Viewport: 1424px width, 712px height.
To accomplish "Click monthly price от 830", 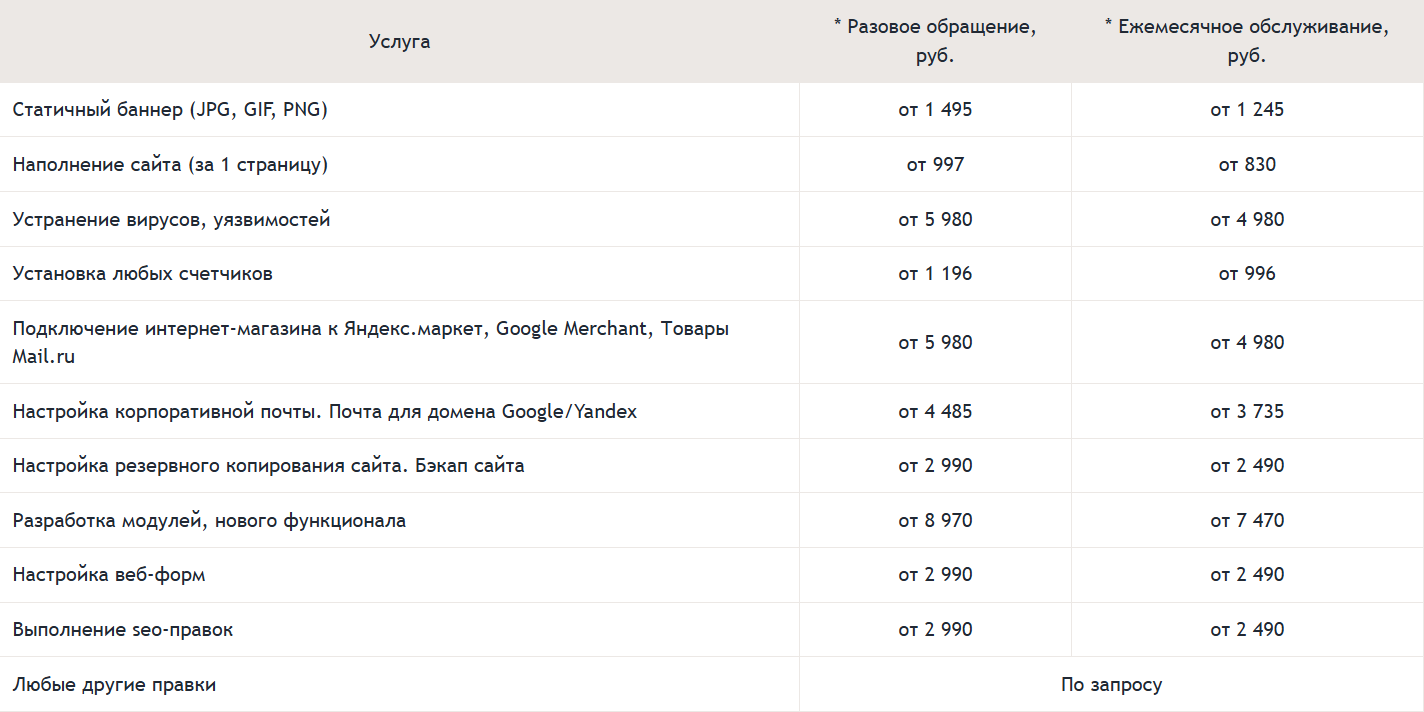I will [1247, 165].
